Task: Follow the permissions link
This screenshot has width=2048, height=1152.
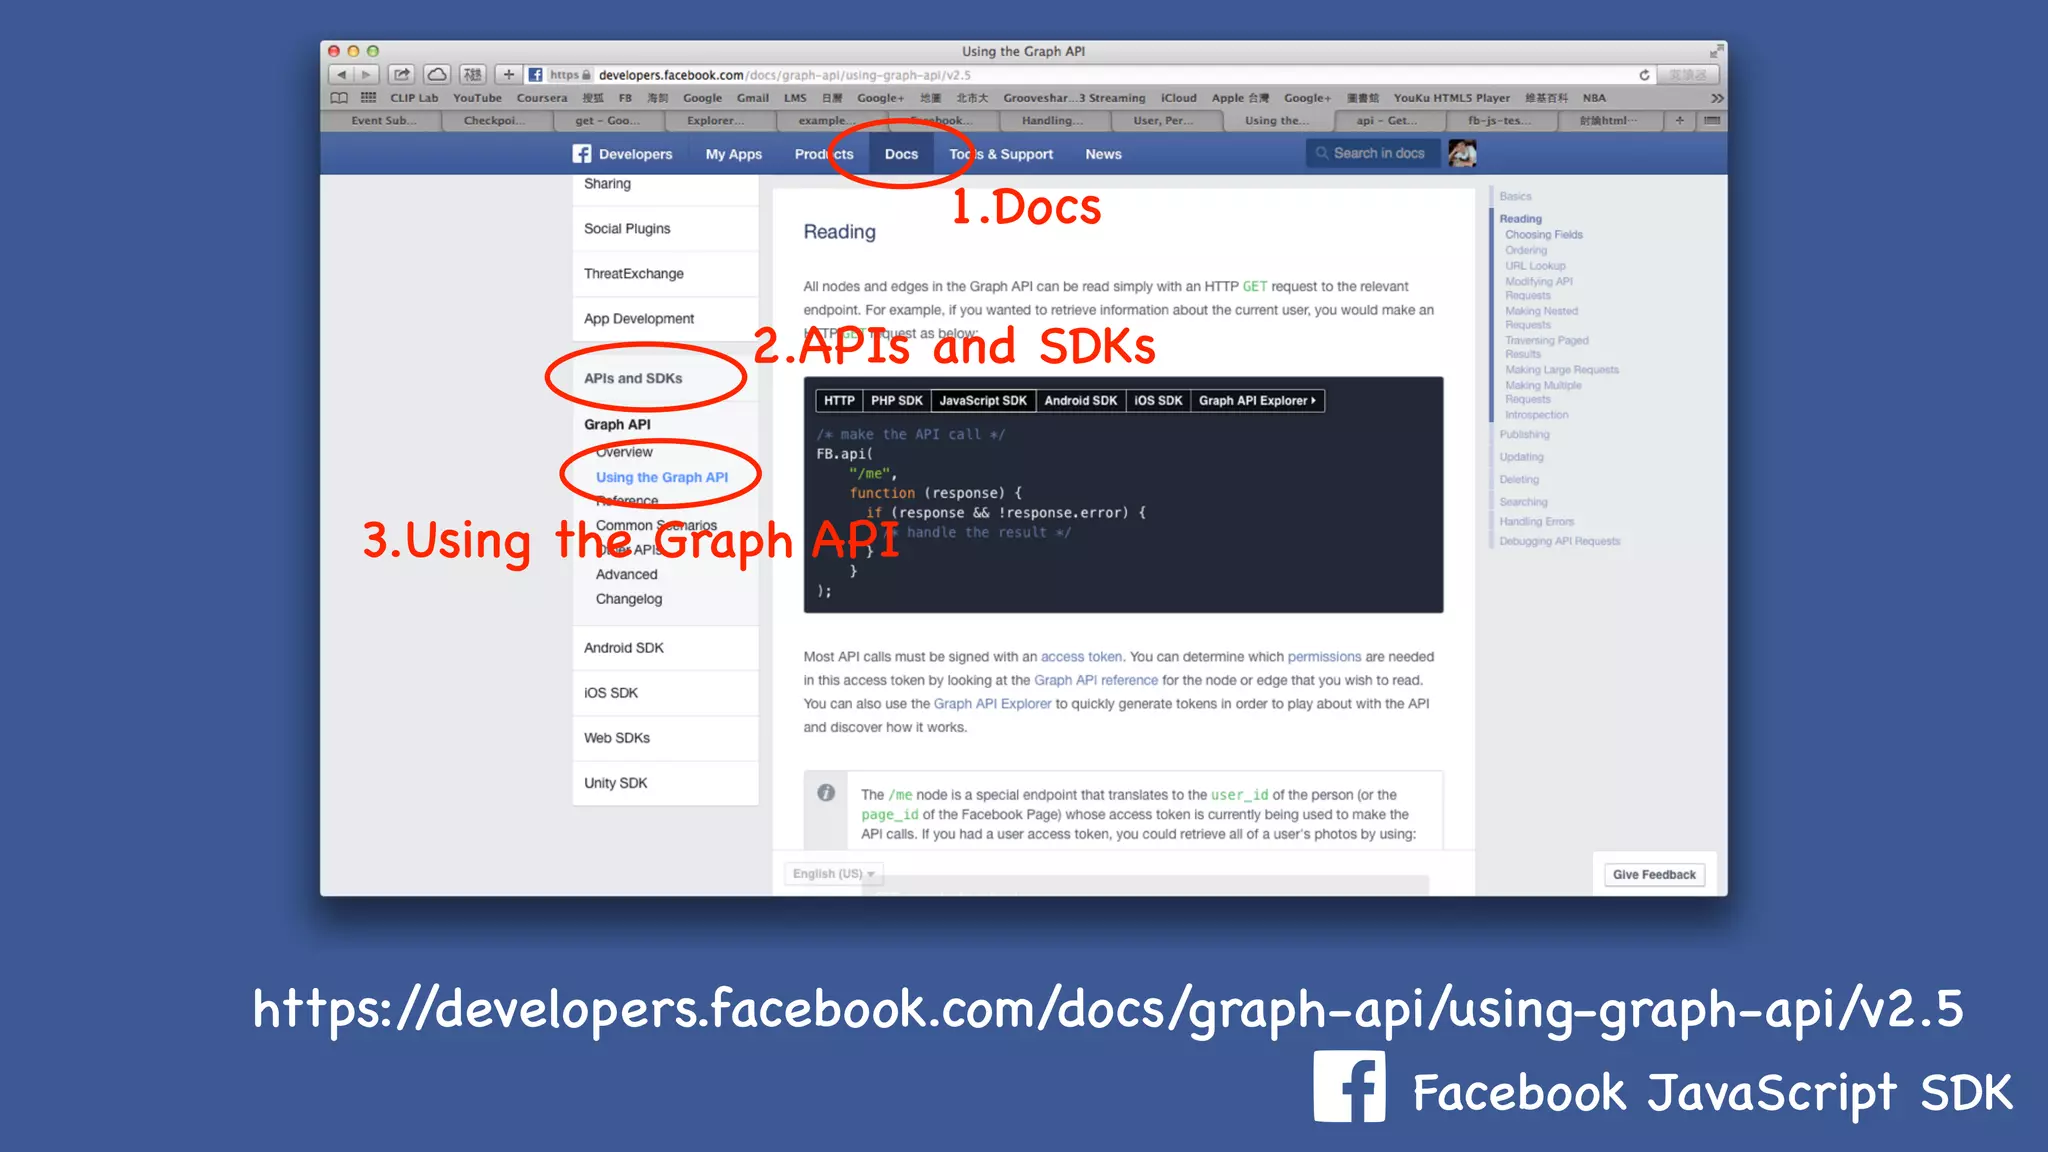Action: [1324, 657]
